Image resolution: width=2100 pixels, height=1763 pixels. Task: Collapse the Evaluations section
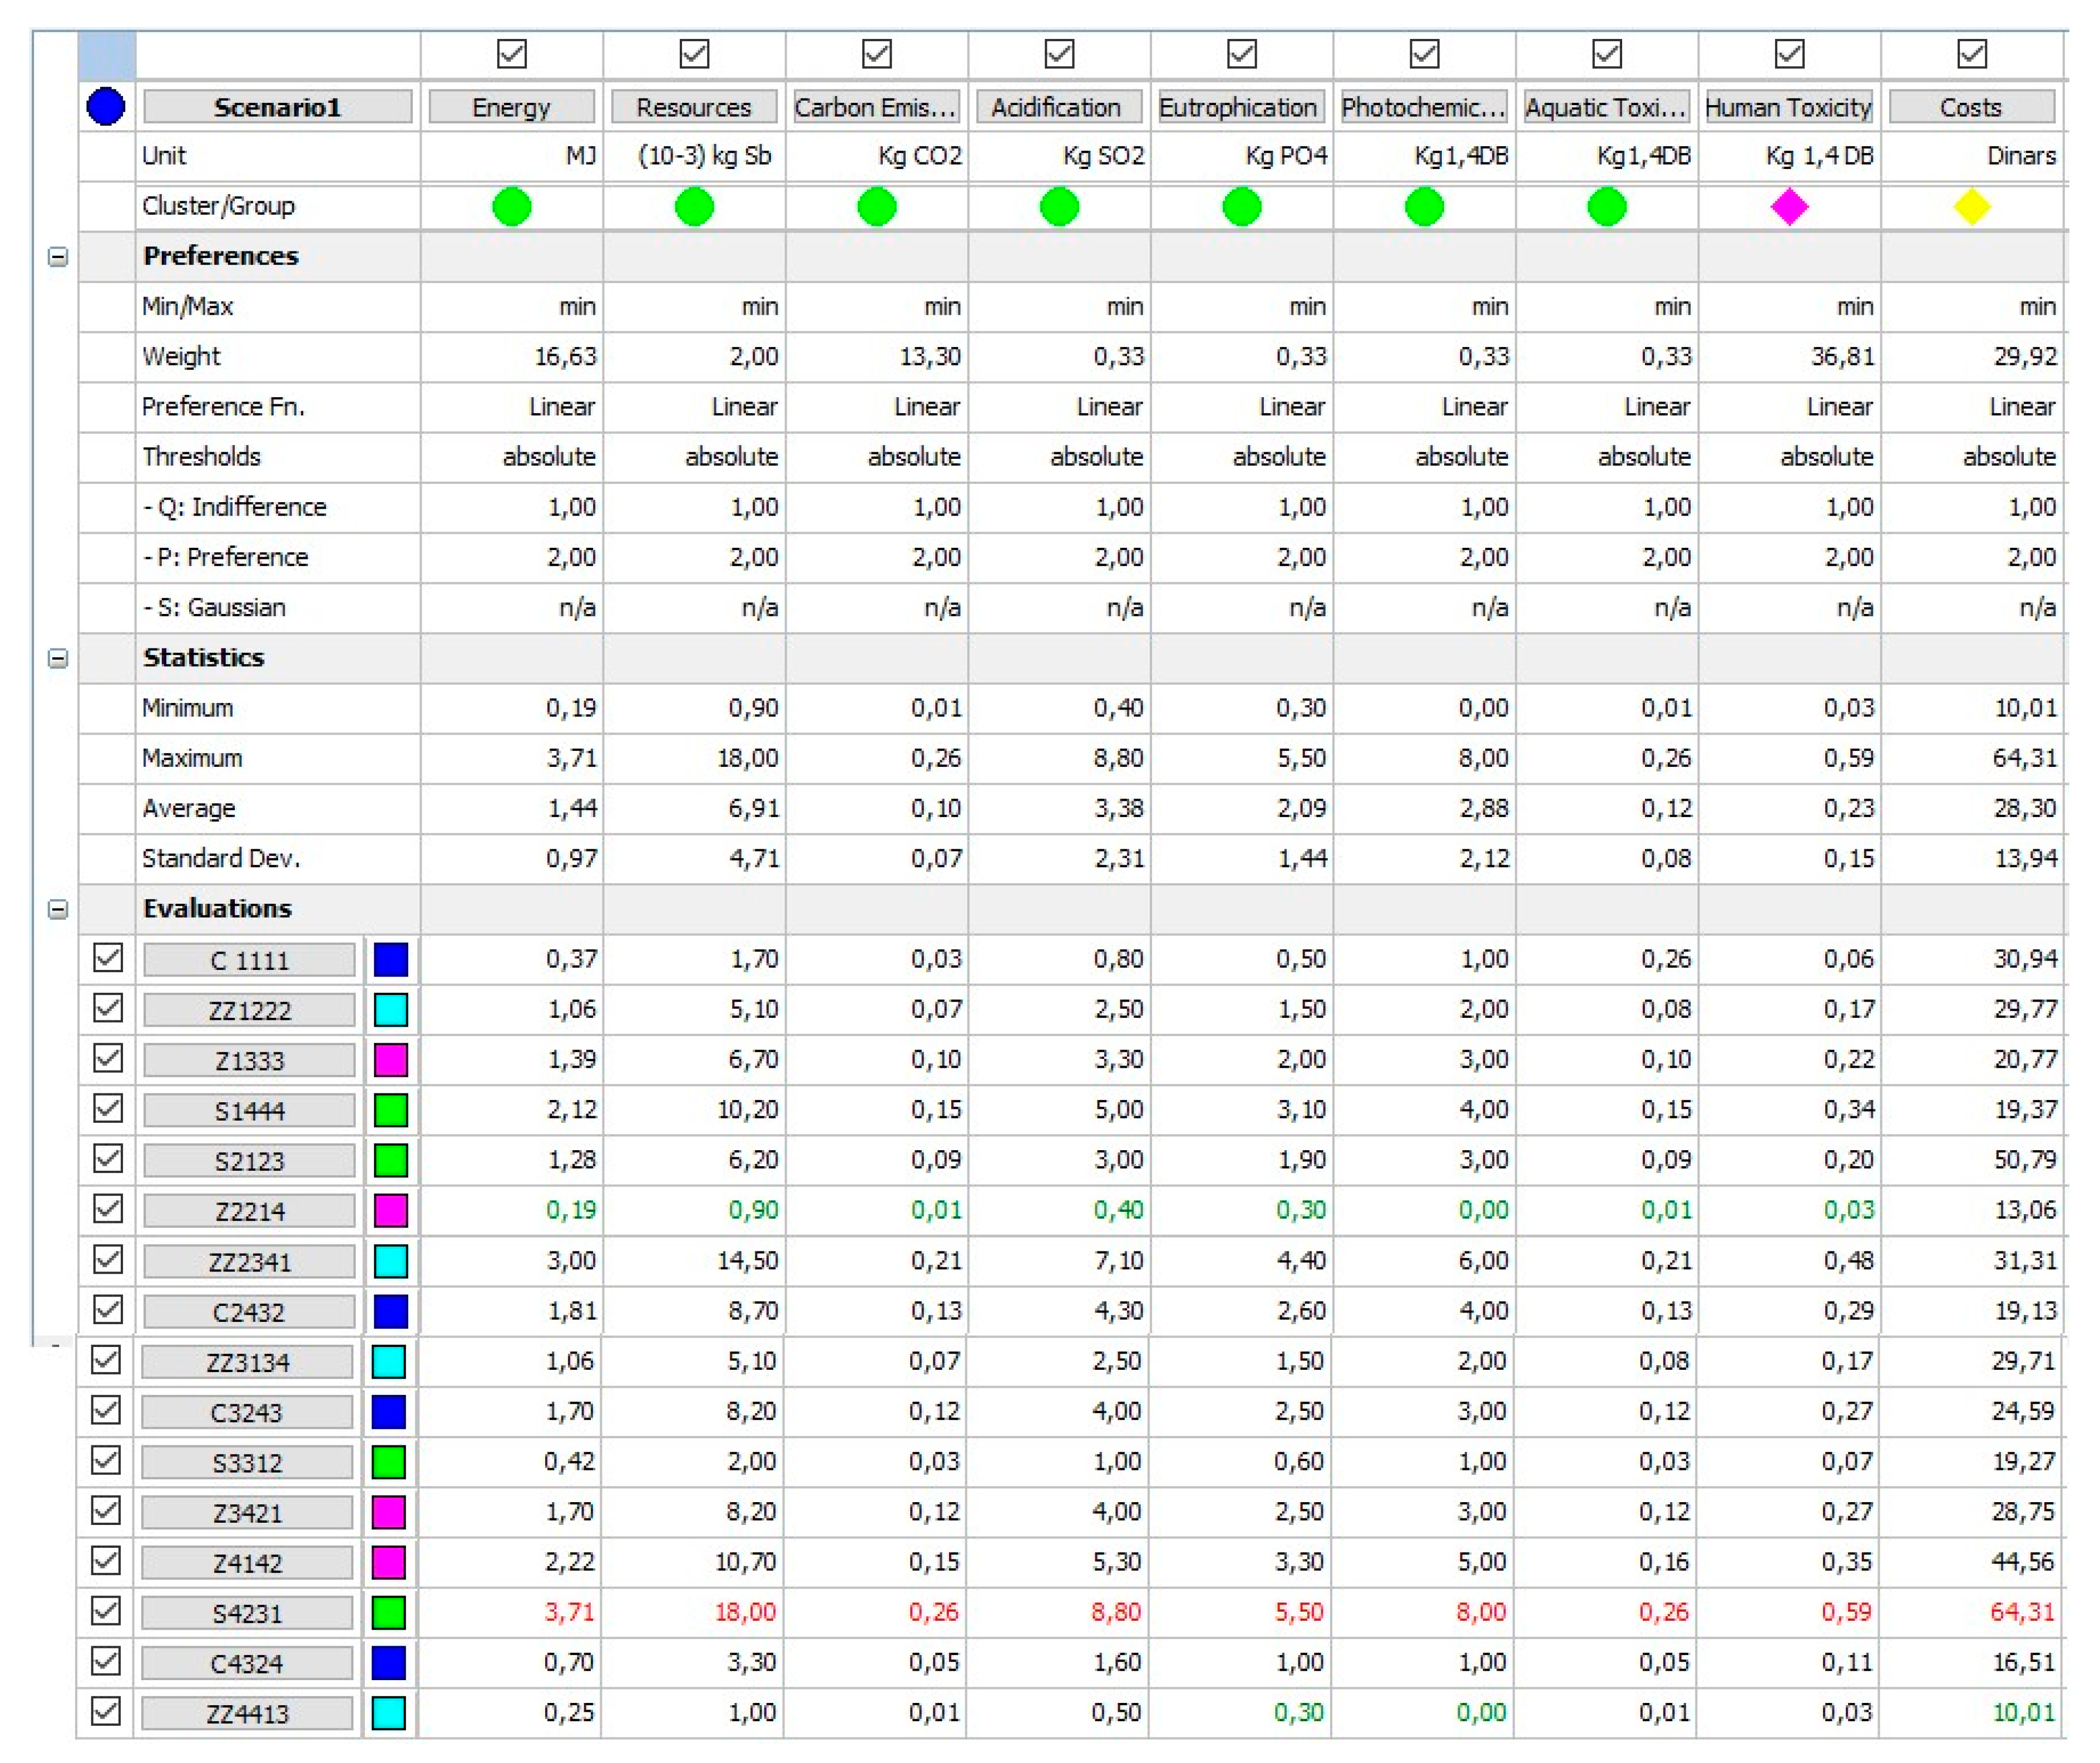tap(58, 909)
